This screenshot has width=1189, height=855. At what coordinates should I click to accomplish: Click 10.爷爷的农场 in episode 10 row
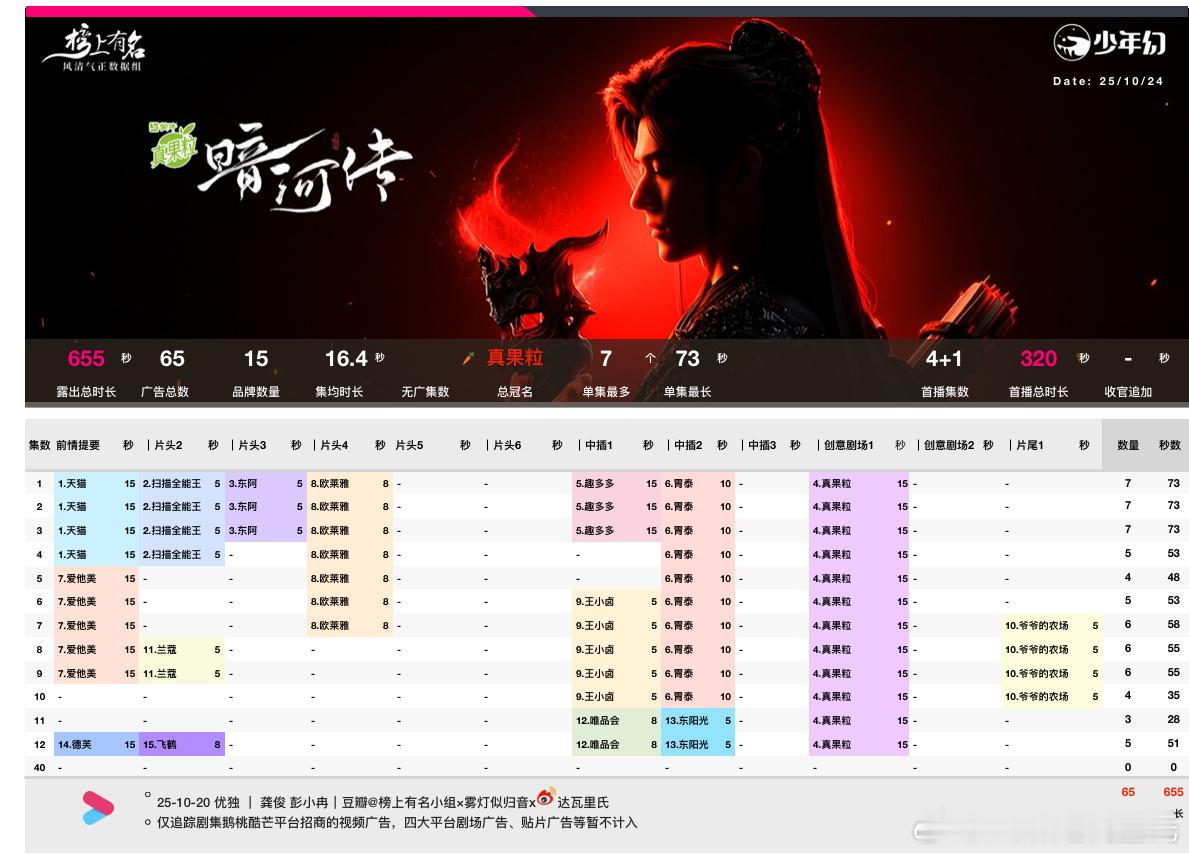point(1037,696)
